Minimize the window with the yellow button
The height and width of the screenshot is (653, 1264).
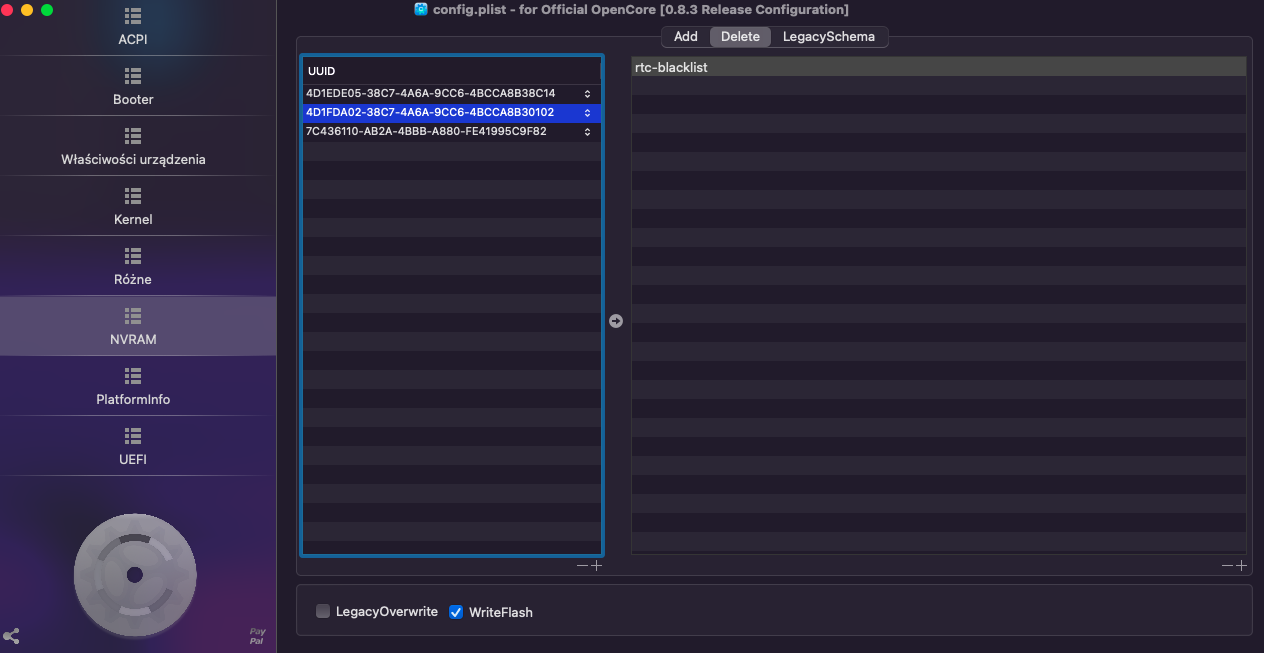click(x=27, y=10)
